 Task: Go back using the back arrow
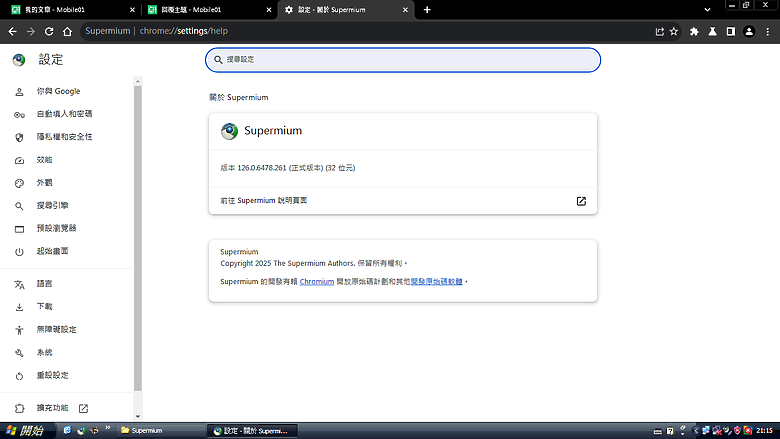tap(12, 31)
